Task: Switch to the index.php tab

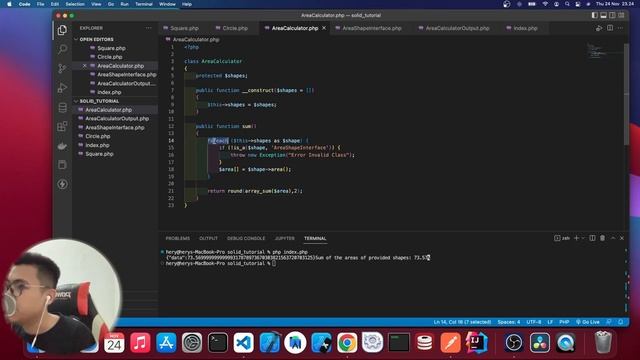Action: pos(525,28)
